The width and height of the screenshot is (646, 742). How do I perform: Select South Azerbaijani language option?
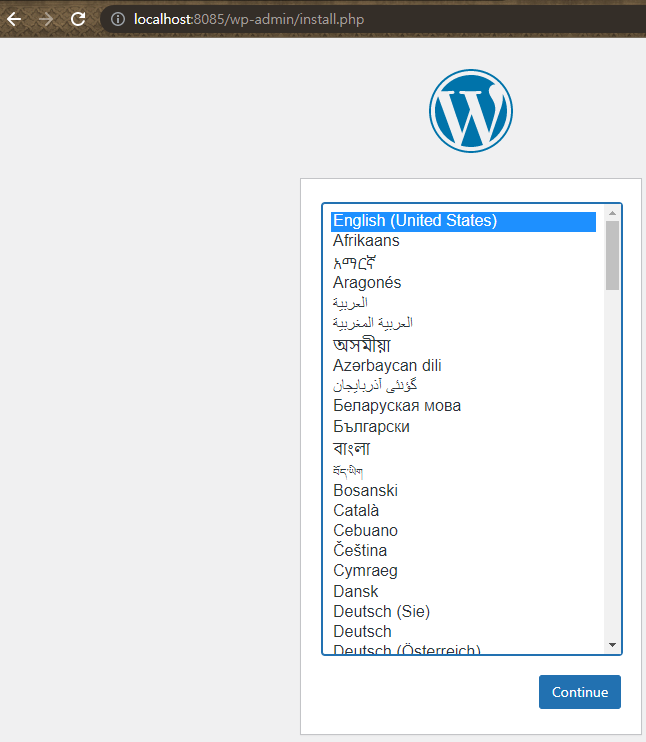coord(463,386)
